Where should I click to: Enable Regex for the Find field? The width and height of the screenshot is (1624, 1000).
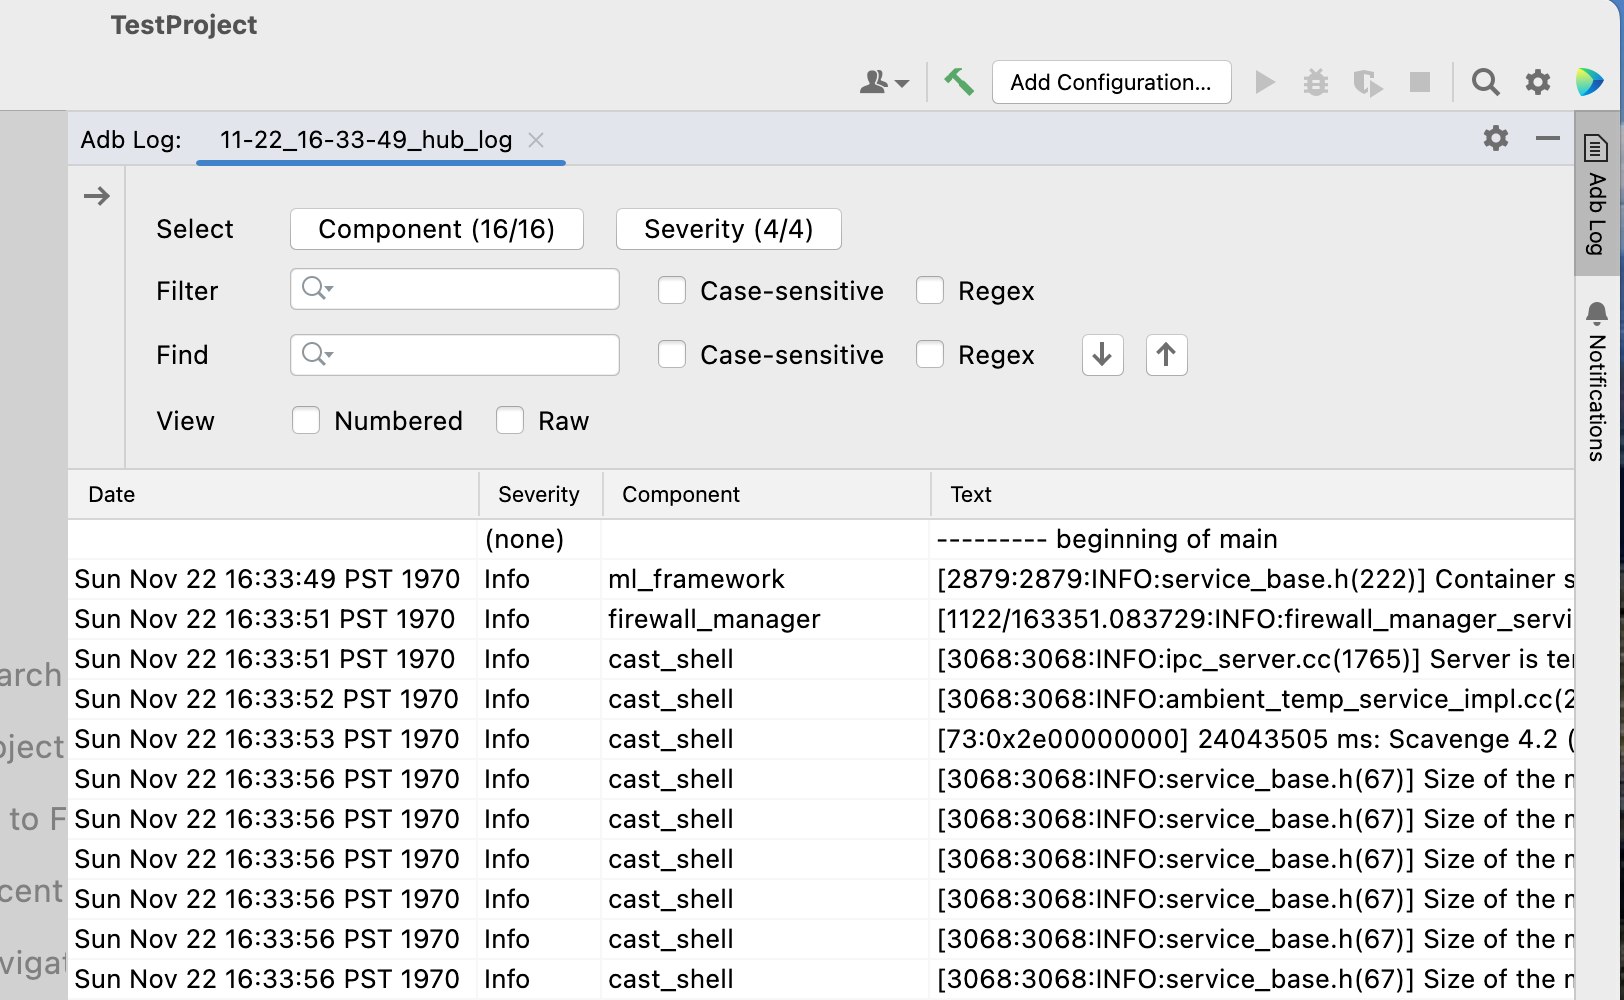click(930, 354)
